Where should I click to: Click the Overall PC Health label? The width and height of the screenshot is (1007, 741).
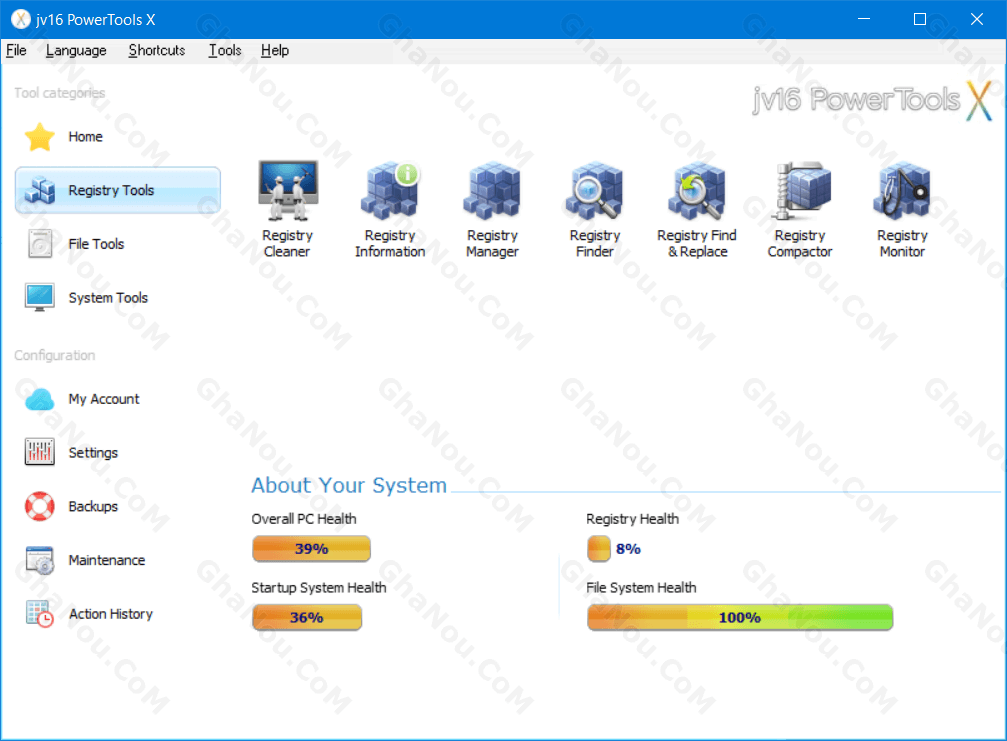[304, 519]
